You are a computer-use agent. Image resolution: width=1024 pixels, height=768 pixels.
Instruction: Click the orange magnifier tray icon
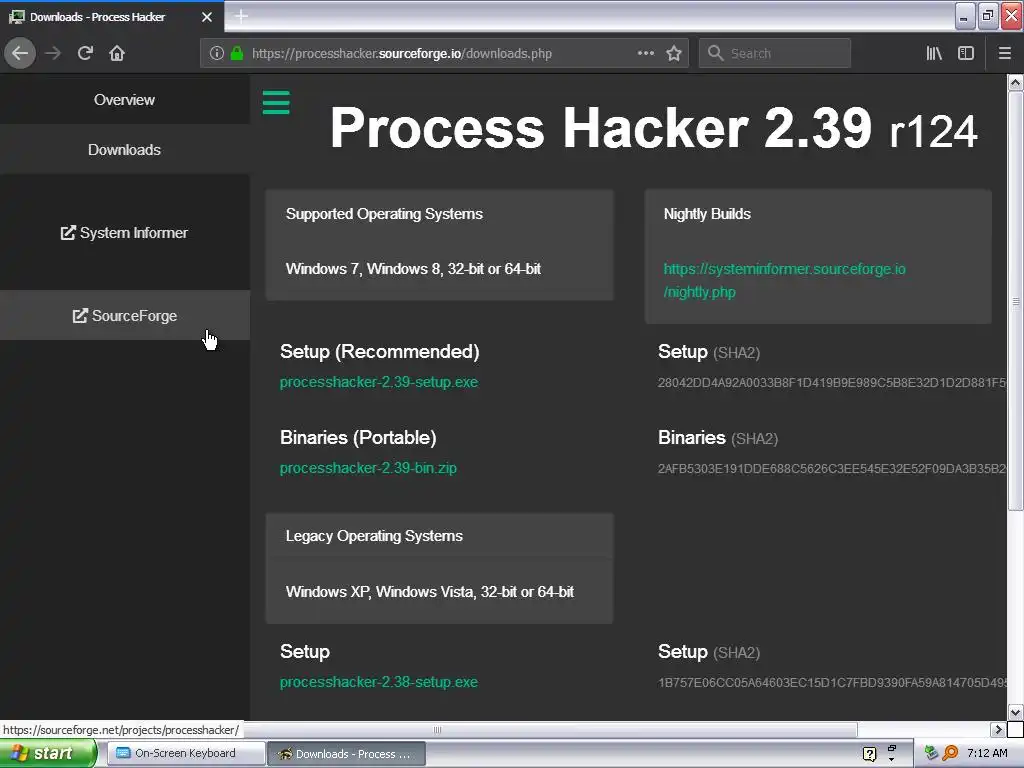pos(950,753)
